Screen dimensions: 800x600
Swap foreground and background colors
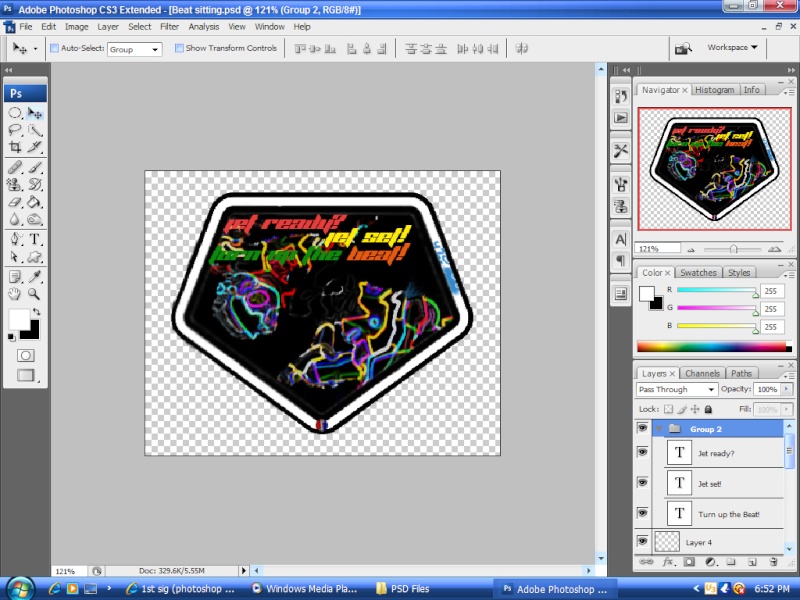point(36,312)
